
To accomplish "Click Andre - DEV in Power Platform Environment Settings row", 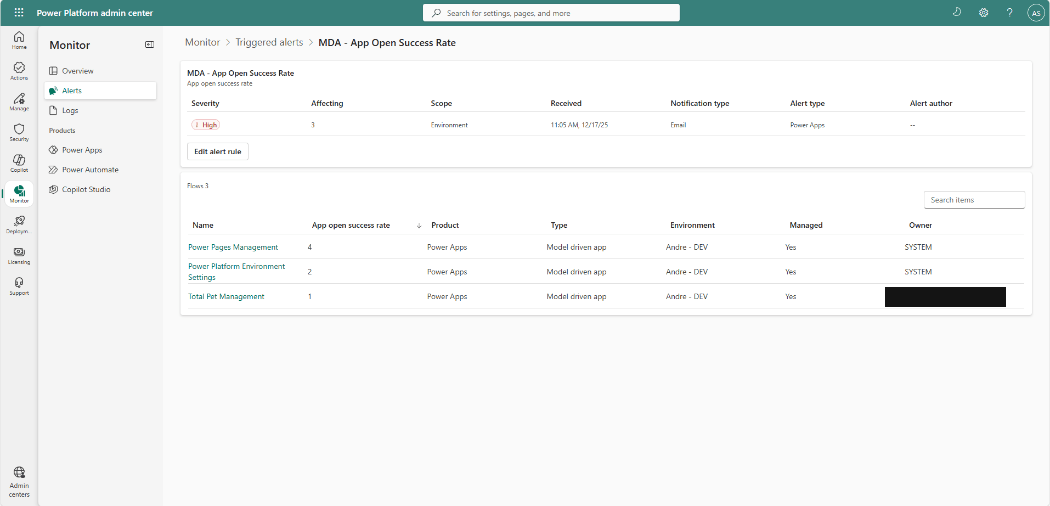I will pos(687,272).
